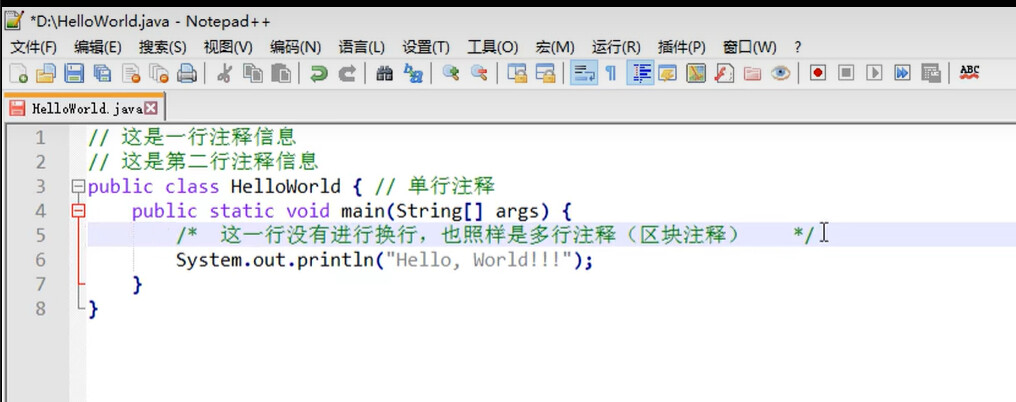
Task: Close the current document via toolbar icon
Action: coord(130,73)
